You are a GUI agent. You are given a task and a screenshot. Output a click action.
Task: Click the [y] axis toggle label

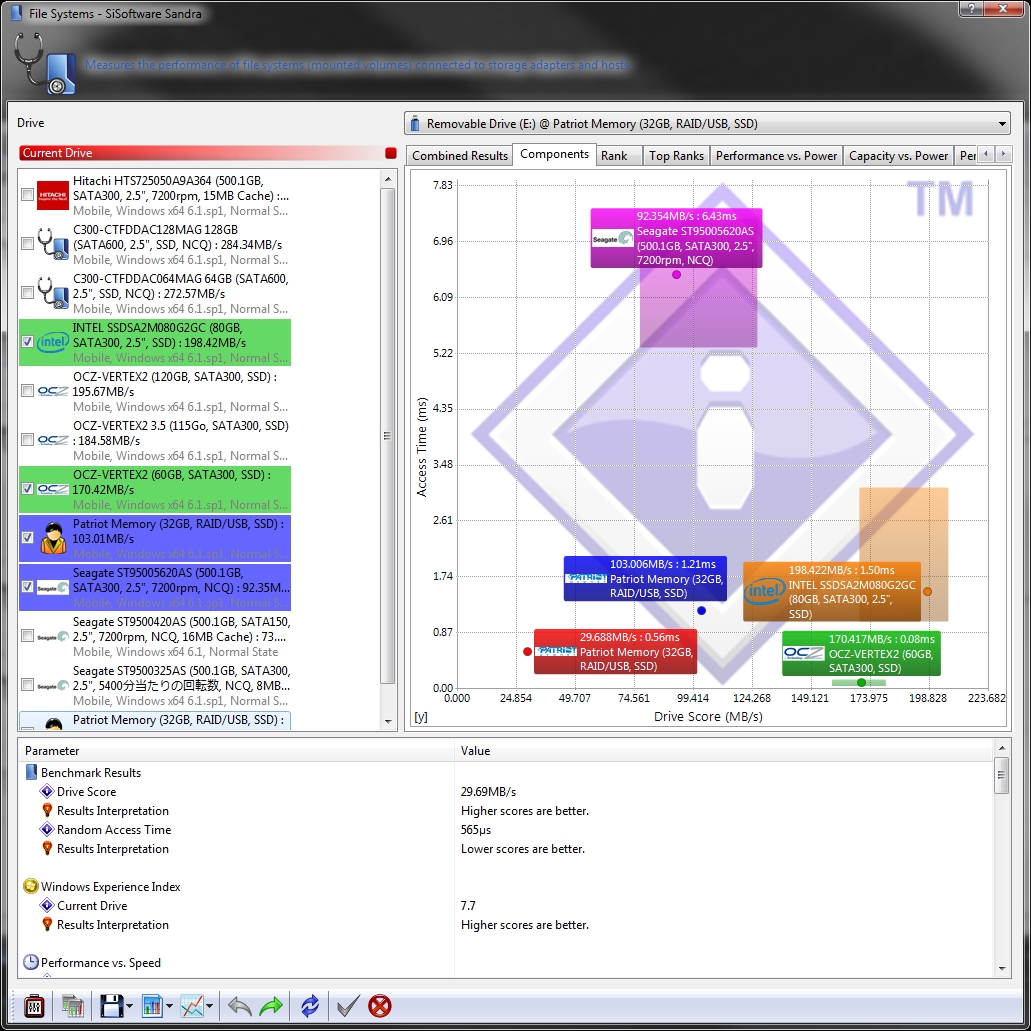click(421, 717)
